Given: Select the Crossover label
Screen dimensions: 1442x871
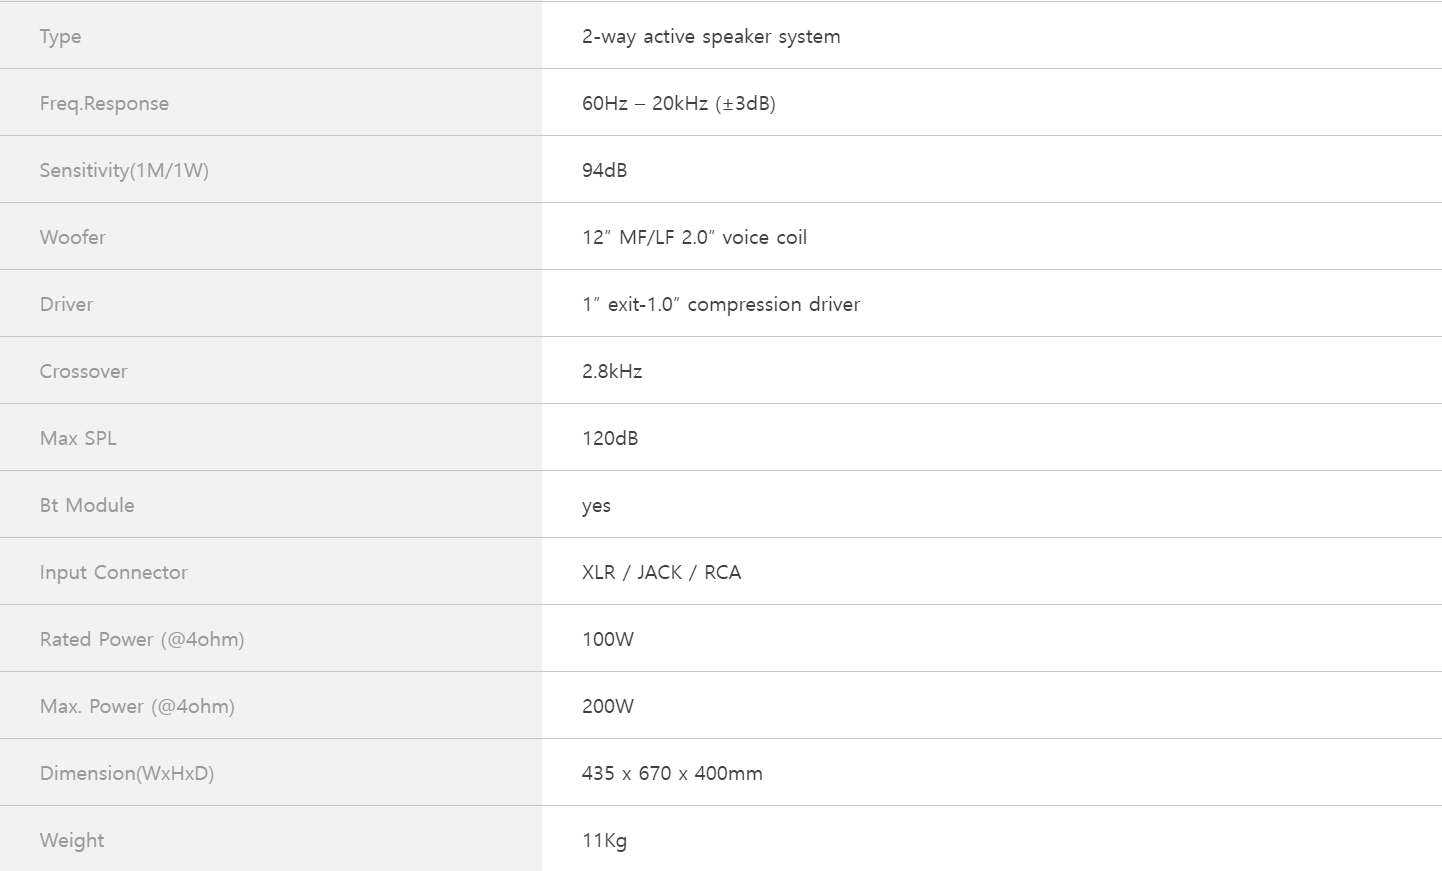Looking at the screenshot, I should 84,371.
